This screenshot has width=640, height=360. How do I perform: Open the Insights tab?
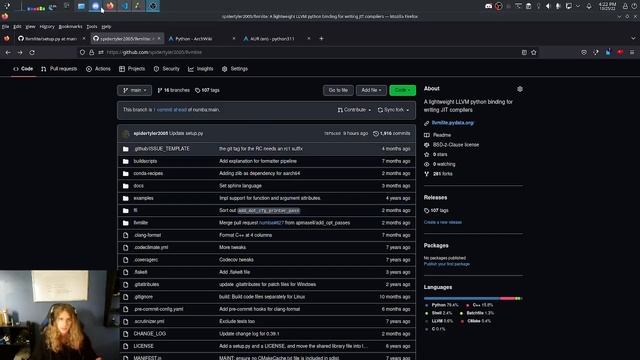pyautogui.click(x=200, y=69)
